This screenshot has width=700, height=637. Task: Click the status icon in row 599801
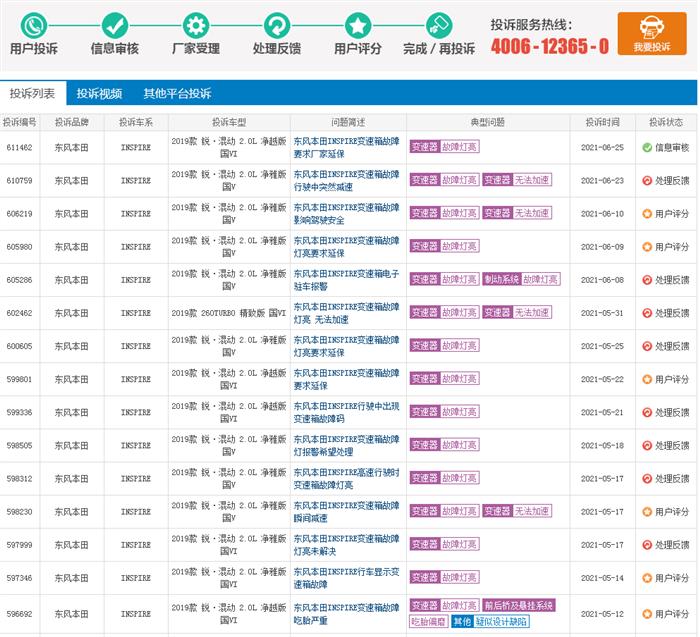click(647, 379)
